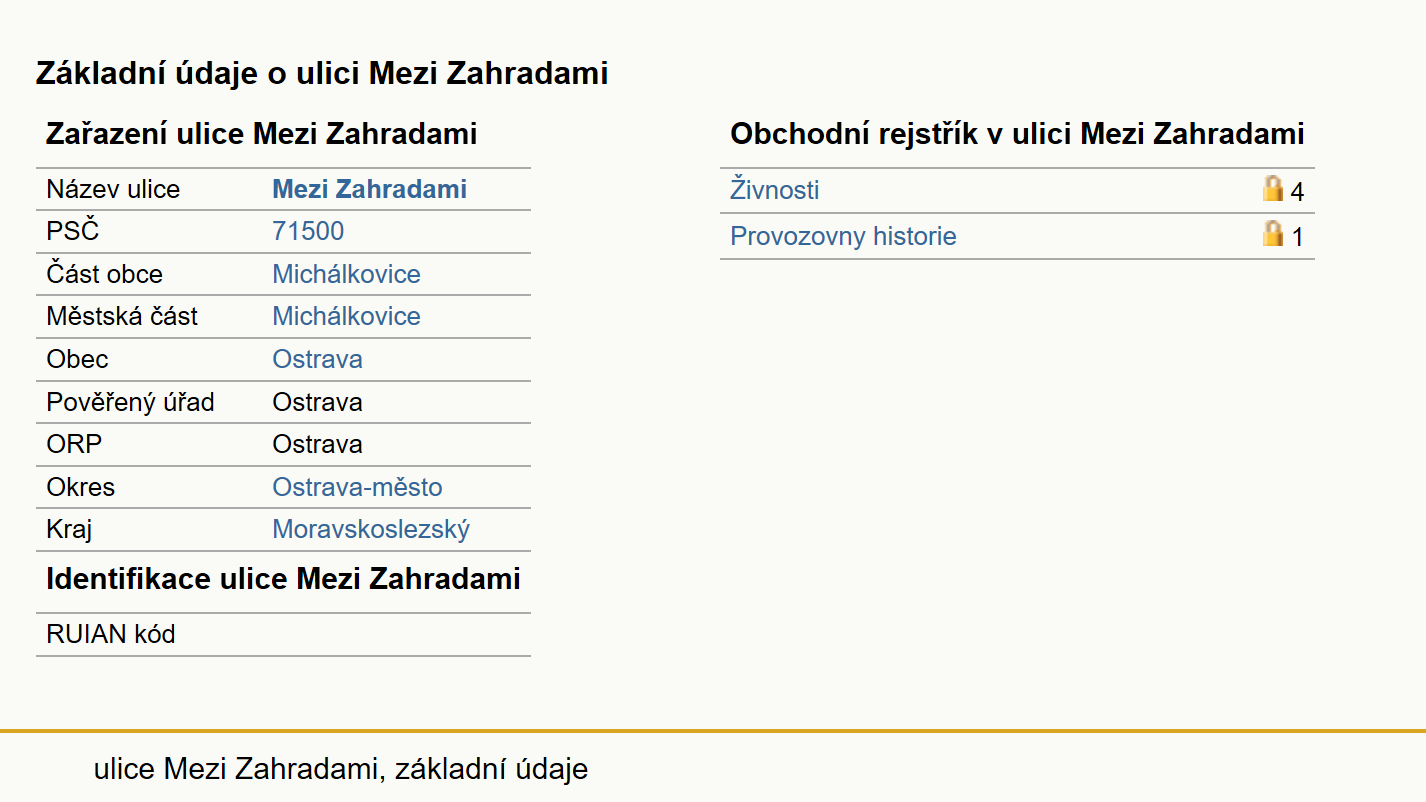The width and height of the screenshot is (1426, 802).
Task: Click the count 4 next to Živnosti
Action: [x=1297, y=192]
